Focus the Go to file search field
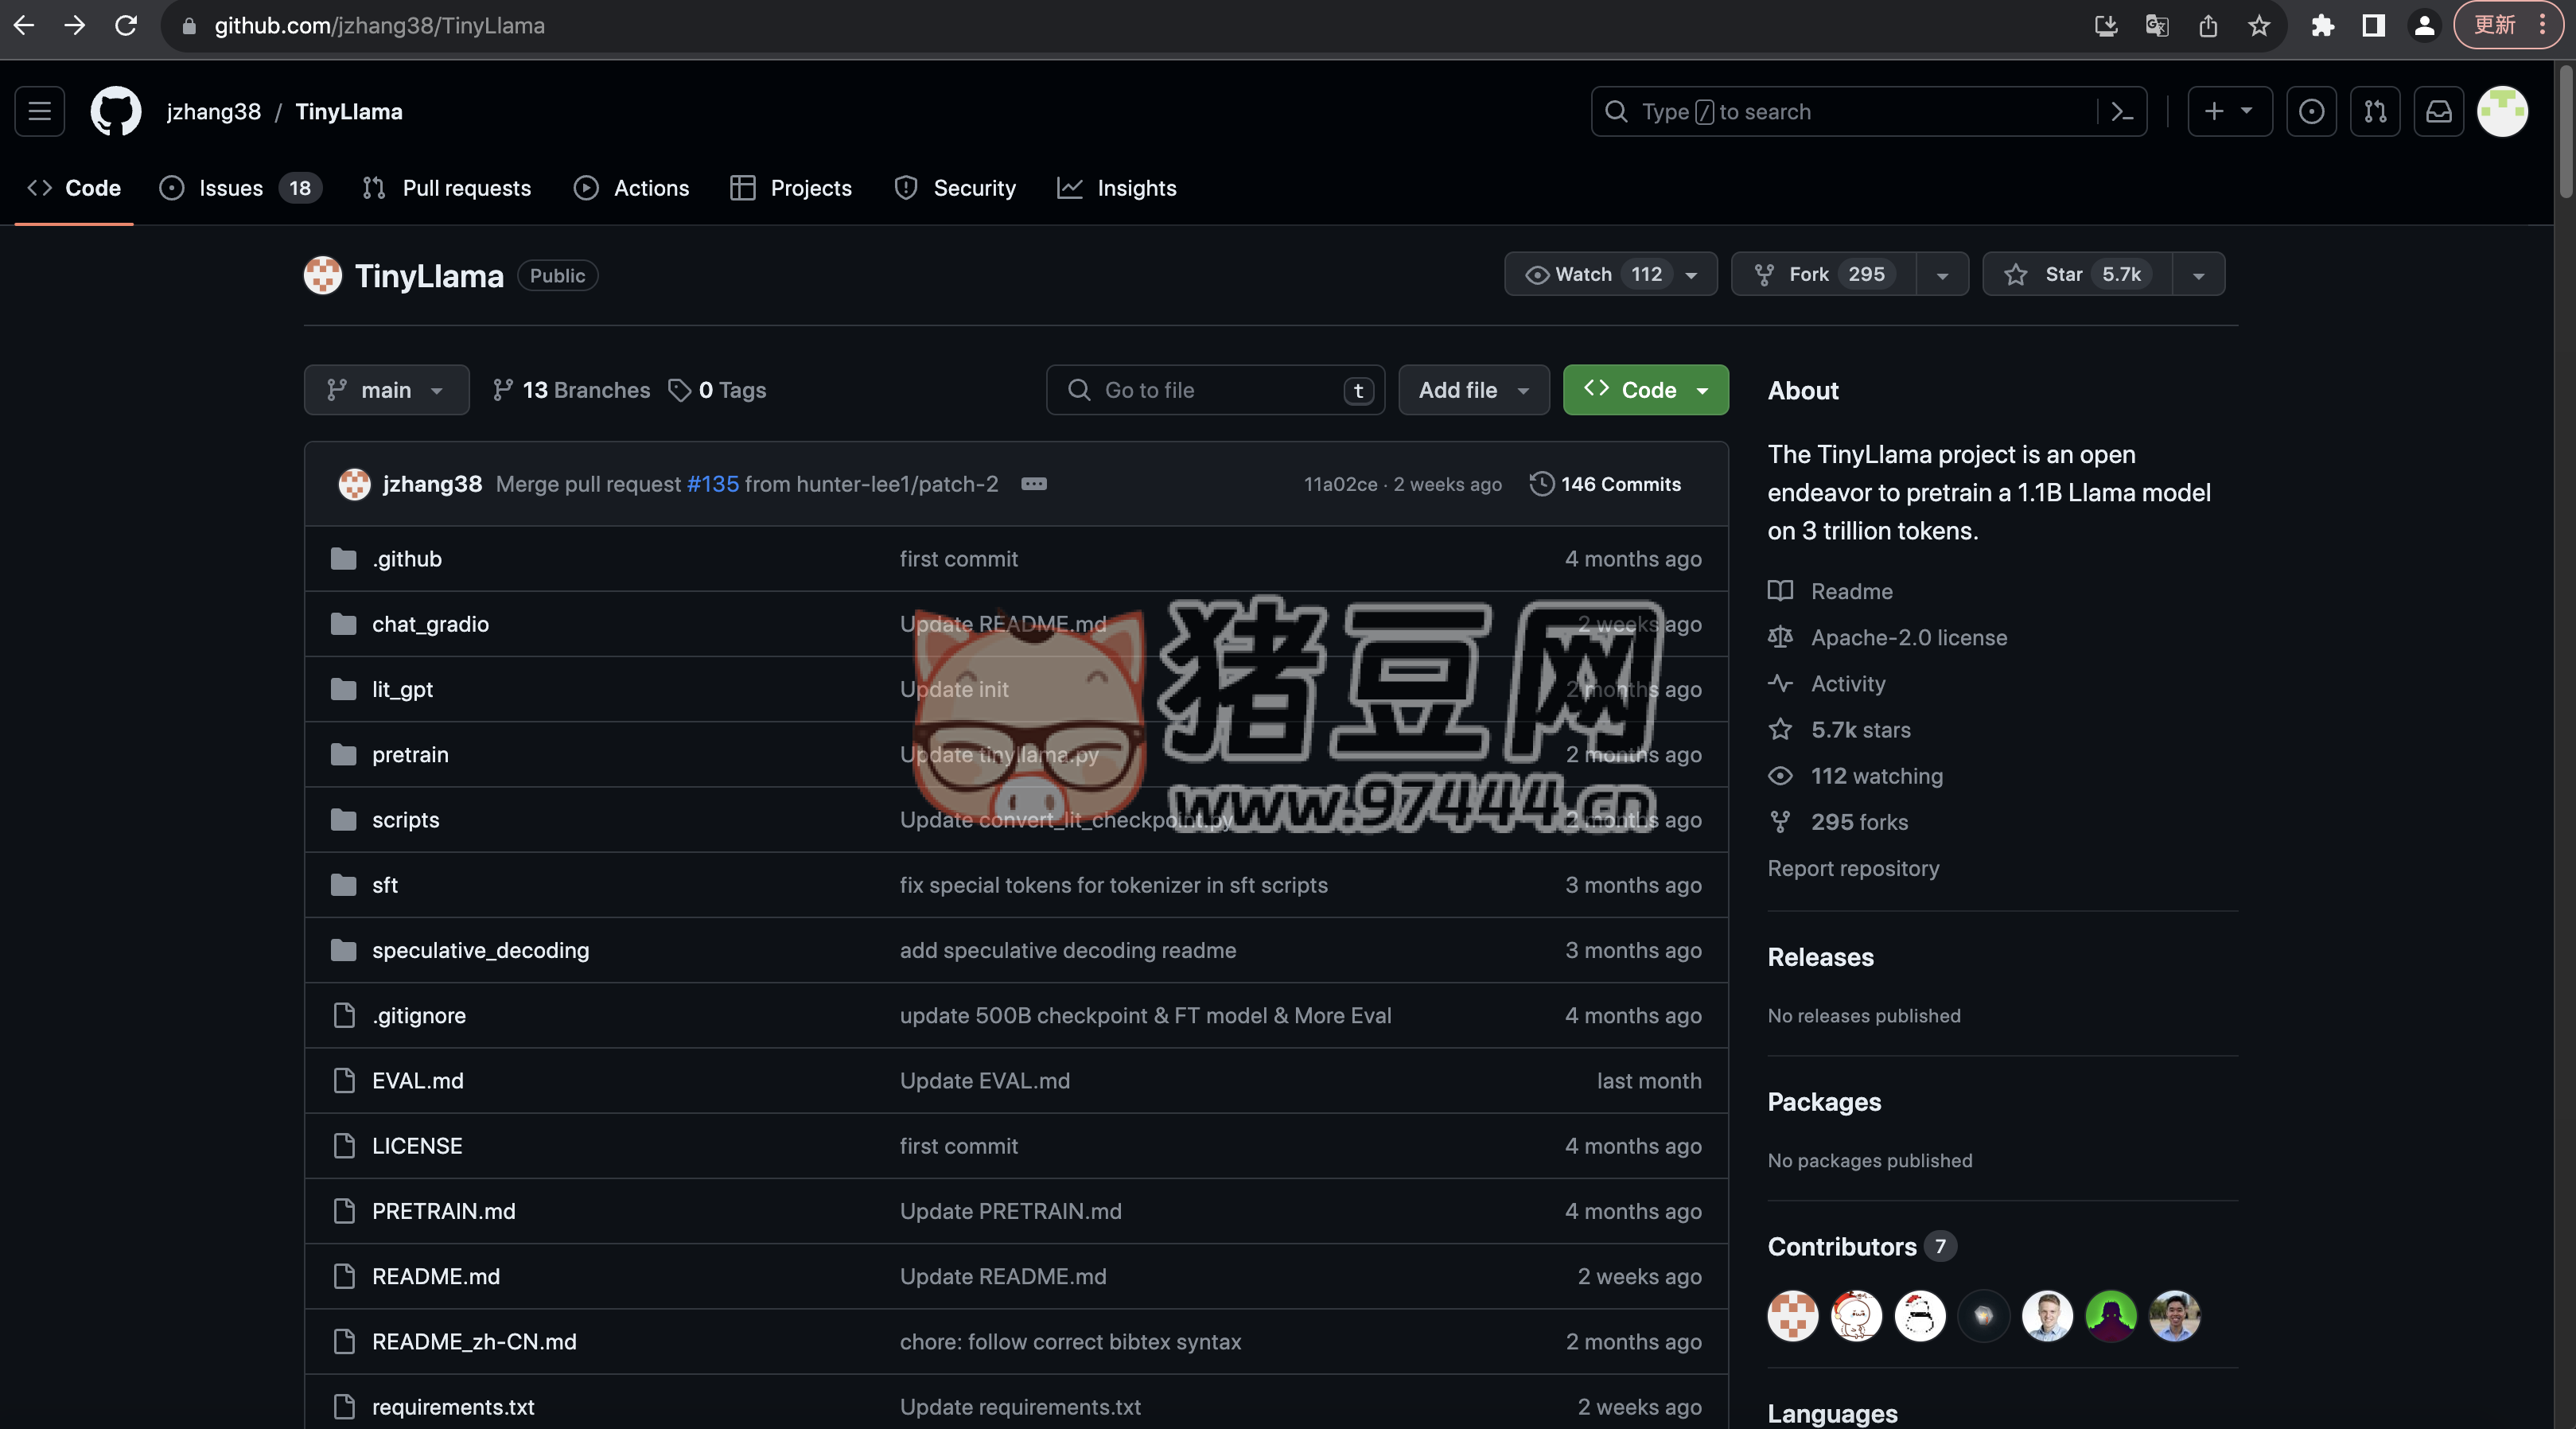 (x=1215, y=390)
